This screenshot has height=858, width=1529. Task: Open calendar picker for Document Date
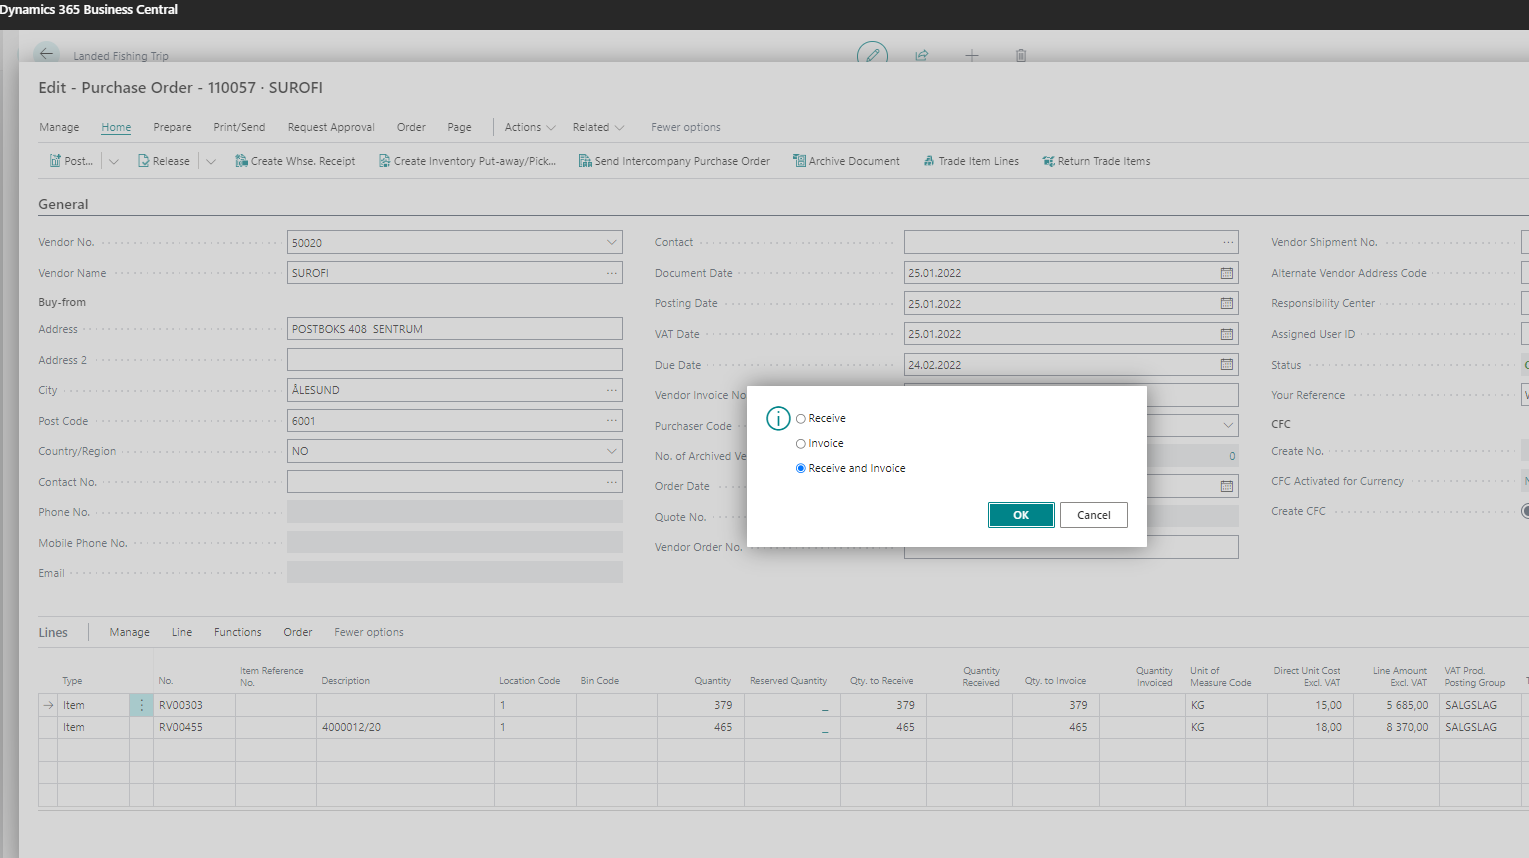point(1227,273)
